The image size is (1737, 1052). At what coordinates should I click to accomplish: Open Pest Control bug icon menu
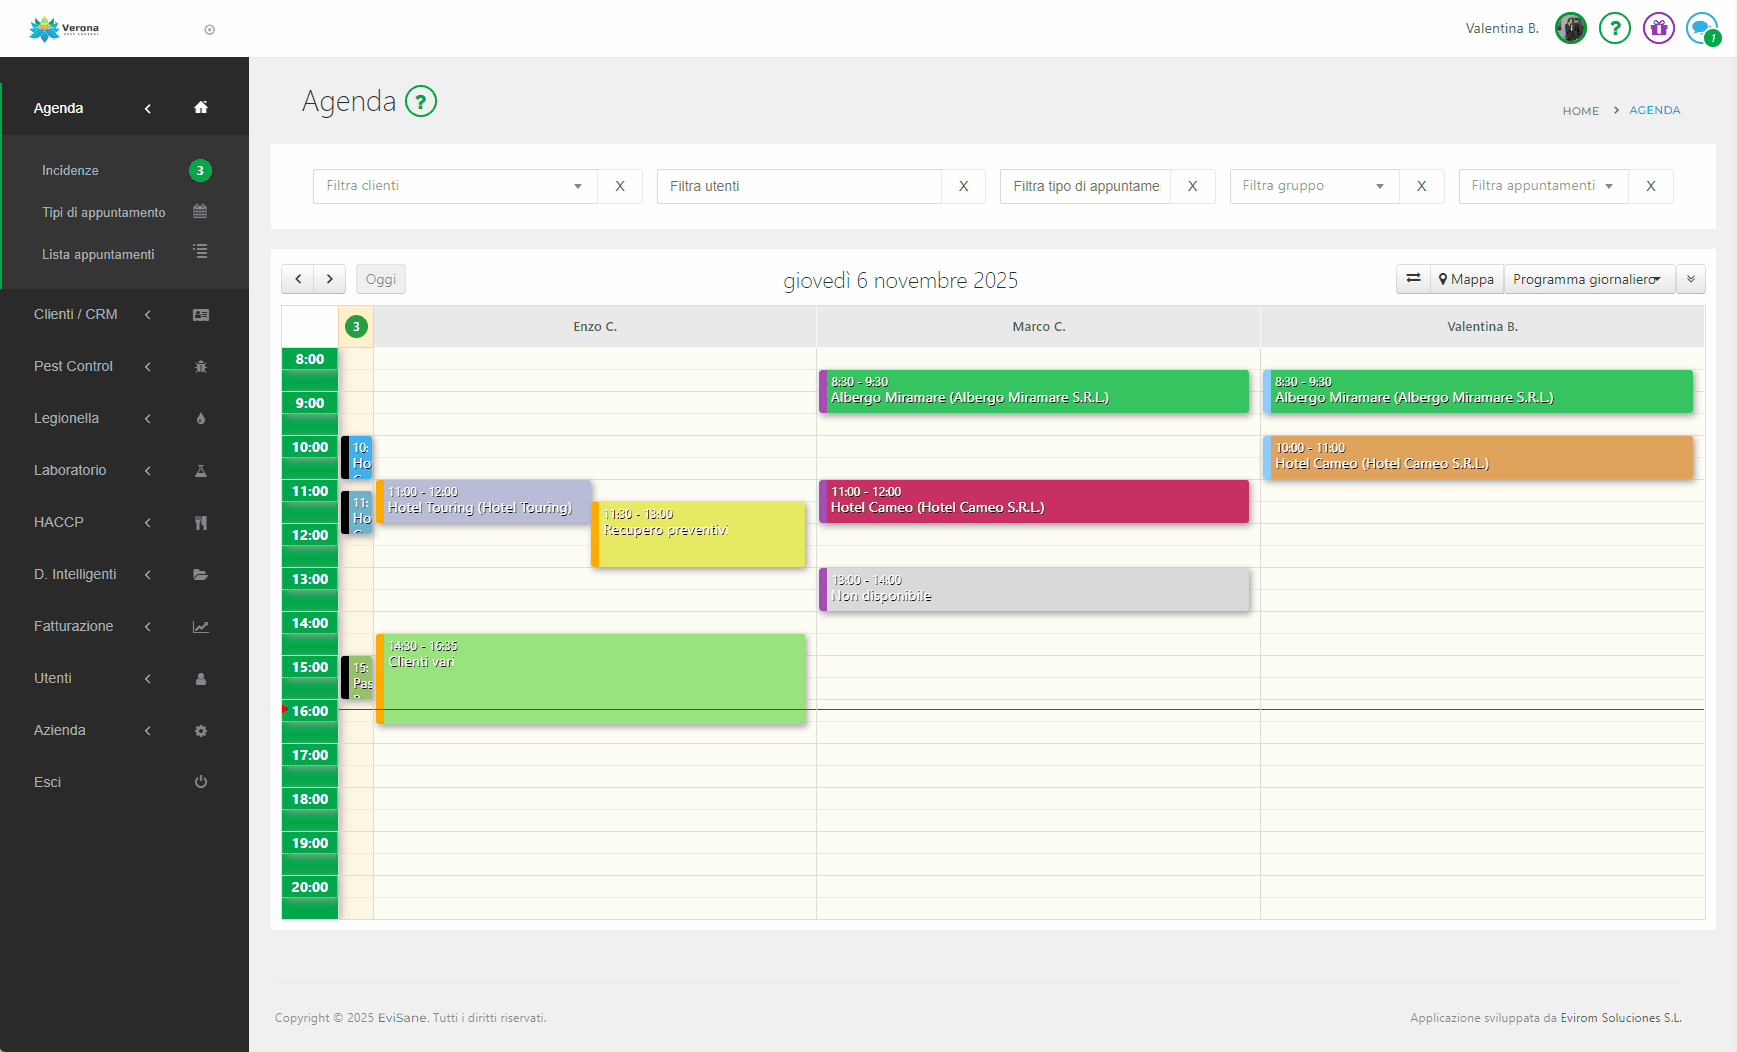coord(201,367)
